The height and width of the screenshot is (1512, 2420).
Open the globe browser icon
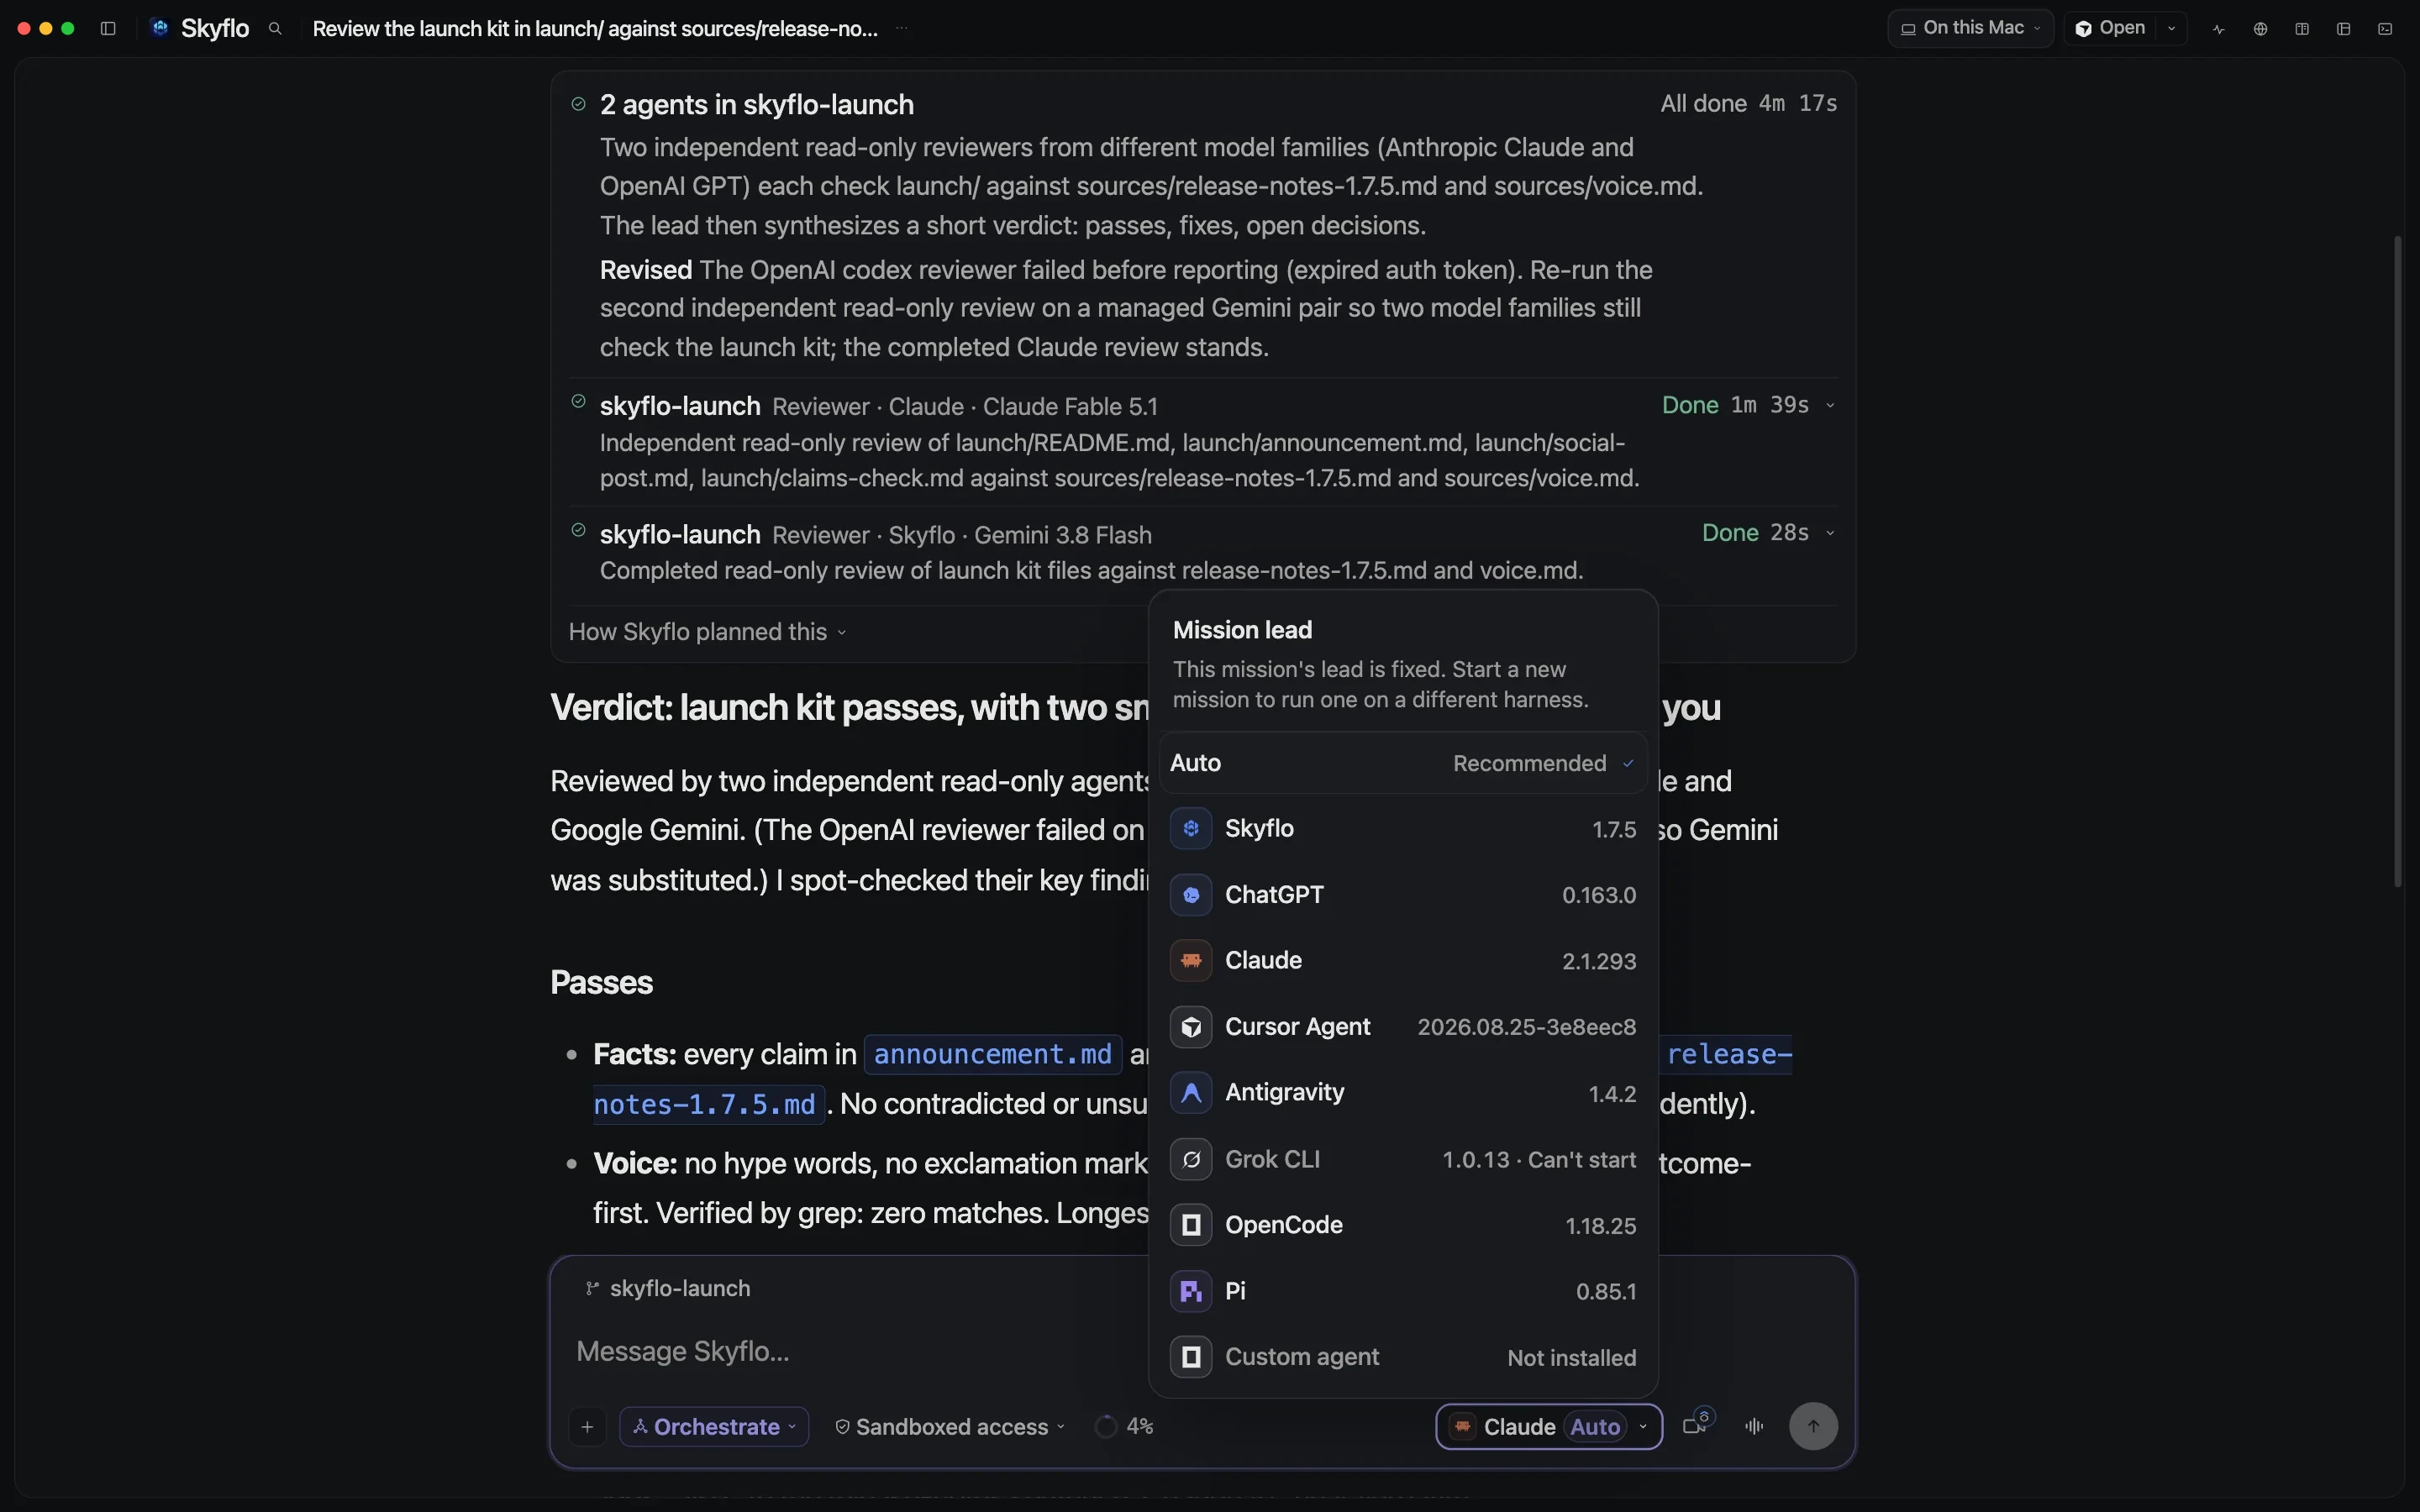coord(2260,29)
